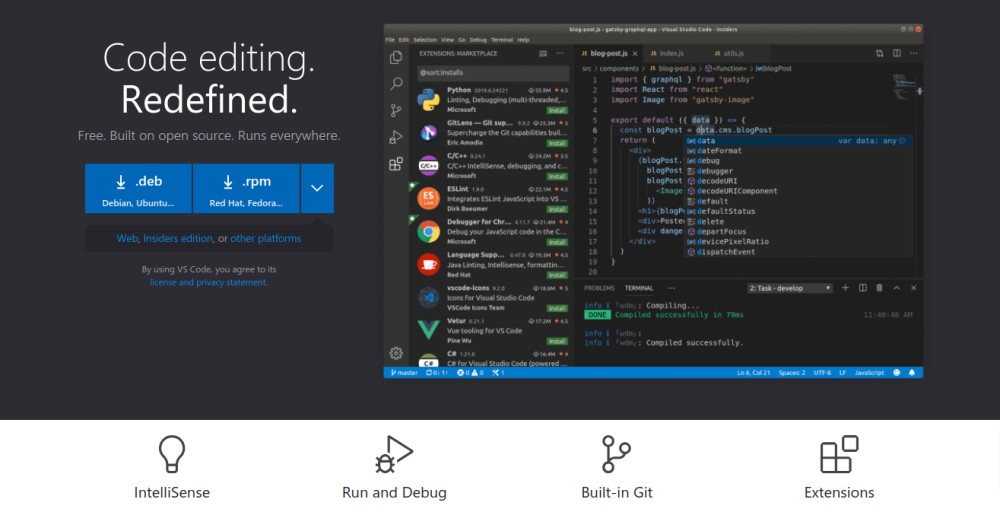Open the Source Control branch icon in activity bar

click(x=396, y=110)
